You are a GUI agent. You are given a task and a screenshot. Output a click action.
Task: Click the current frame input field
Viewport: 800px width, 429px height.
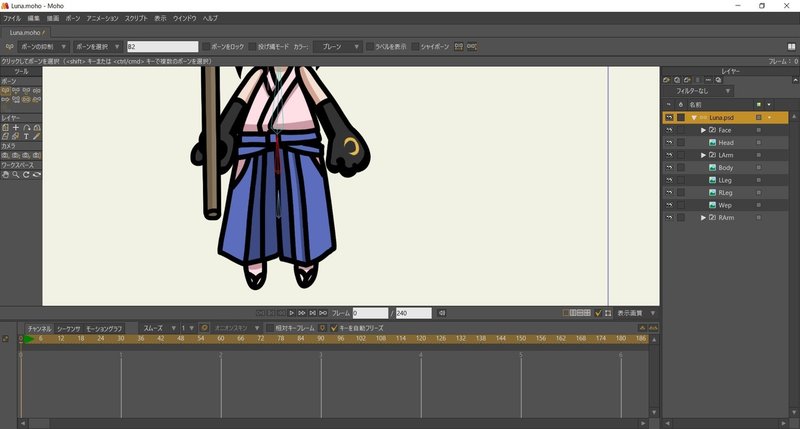(x=370, y=313)
